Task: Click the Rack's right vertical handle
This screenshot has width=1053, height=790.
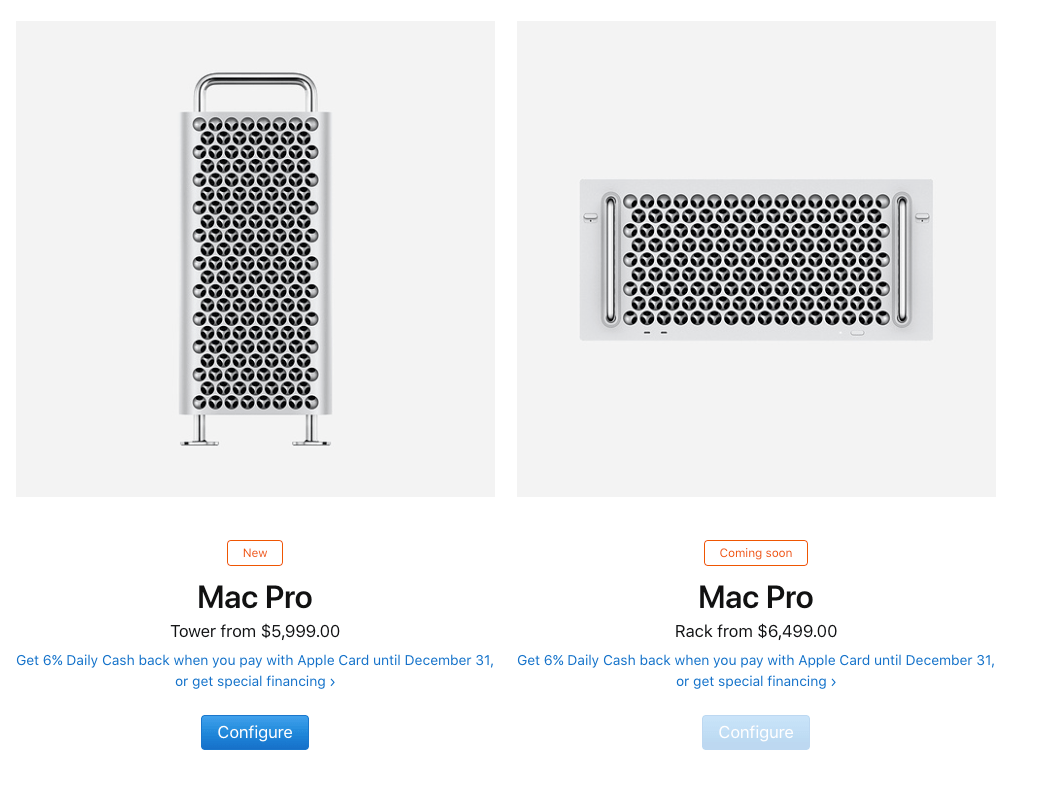Action: click(902, 259)
